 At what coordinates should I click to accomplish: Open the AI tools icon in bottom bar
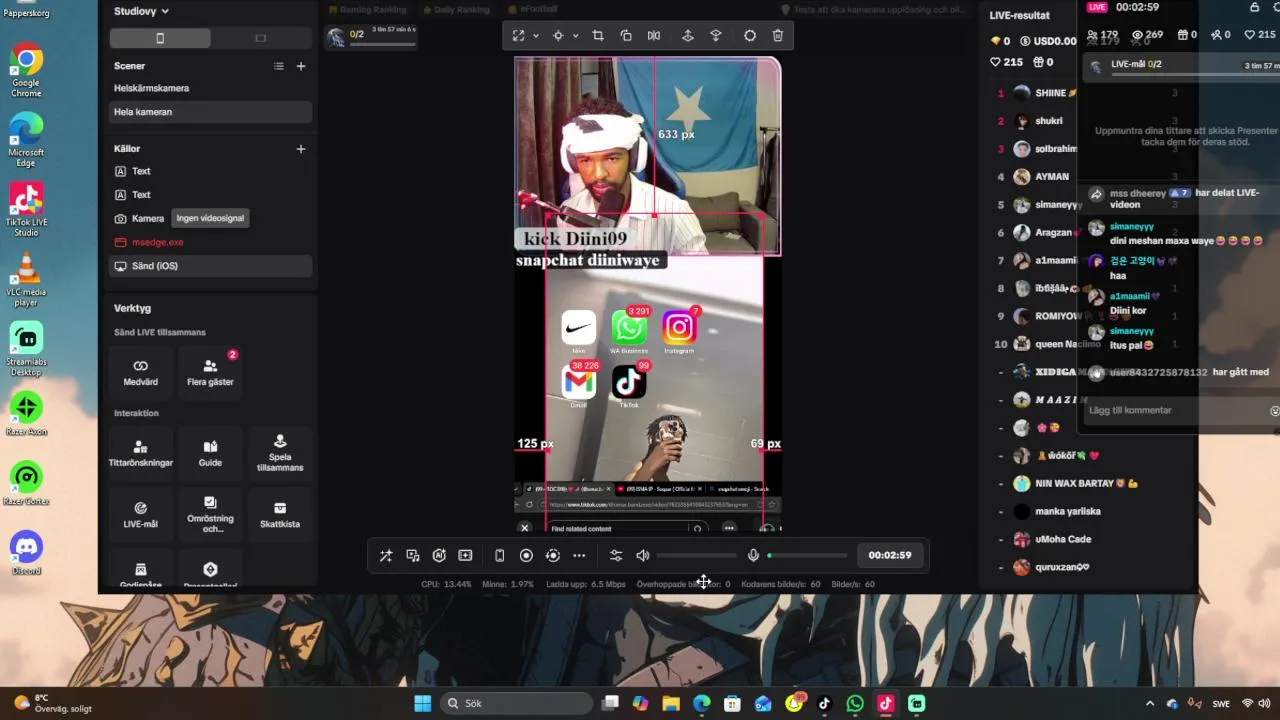point(439,555)
